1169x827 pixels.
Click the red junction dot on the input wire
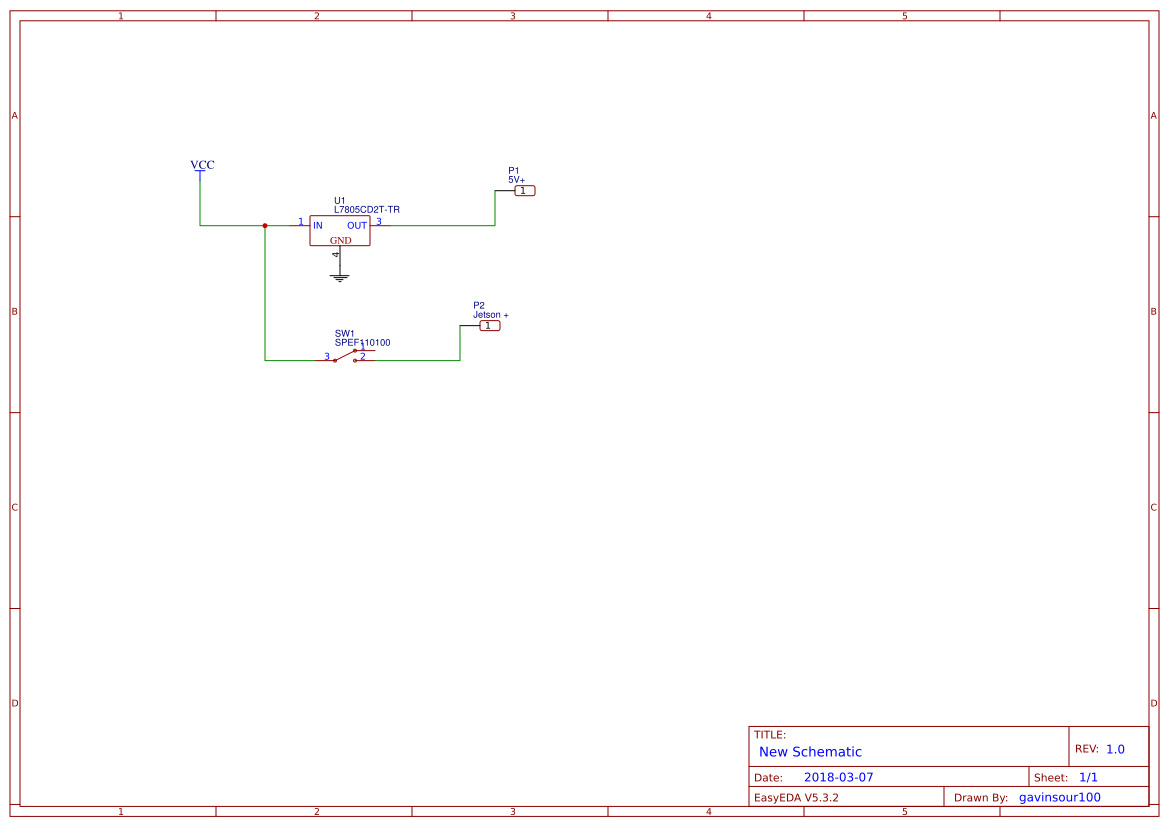(x=265, y=225)
